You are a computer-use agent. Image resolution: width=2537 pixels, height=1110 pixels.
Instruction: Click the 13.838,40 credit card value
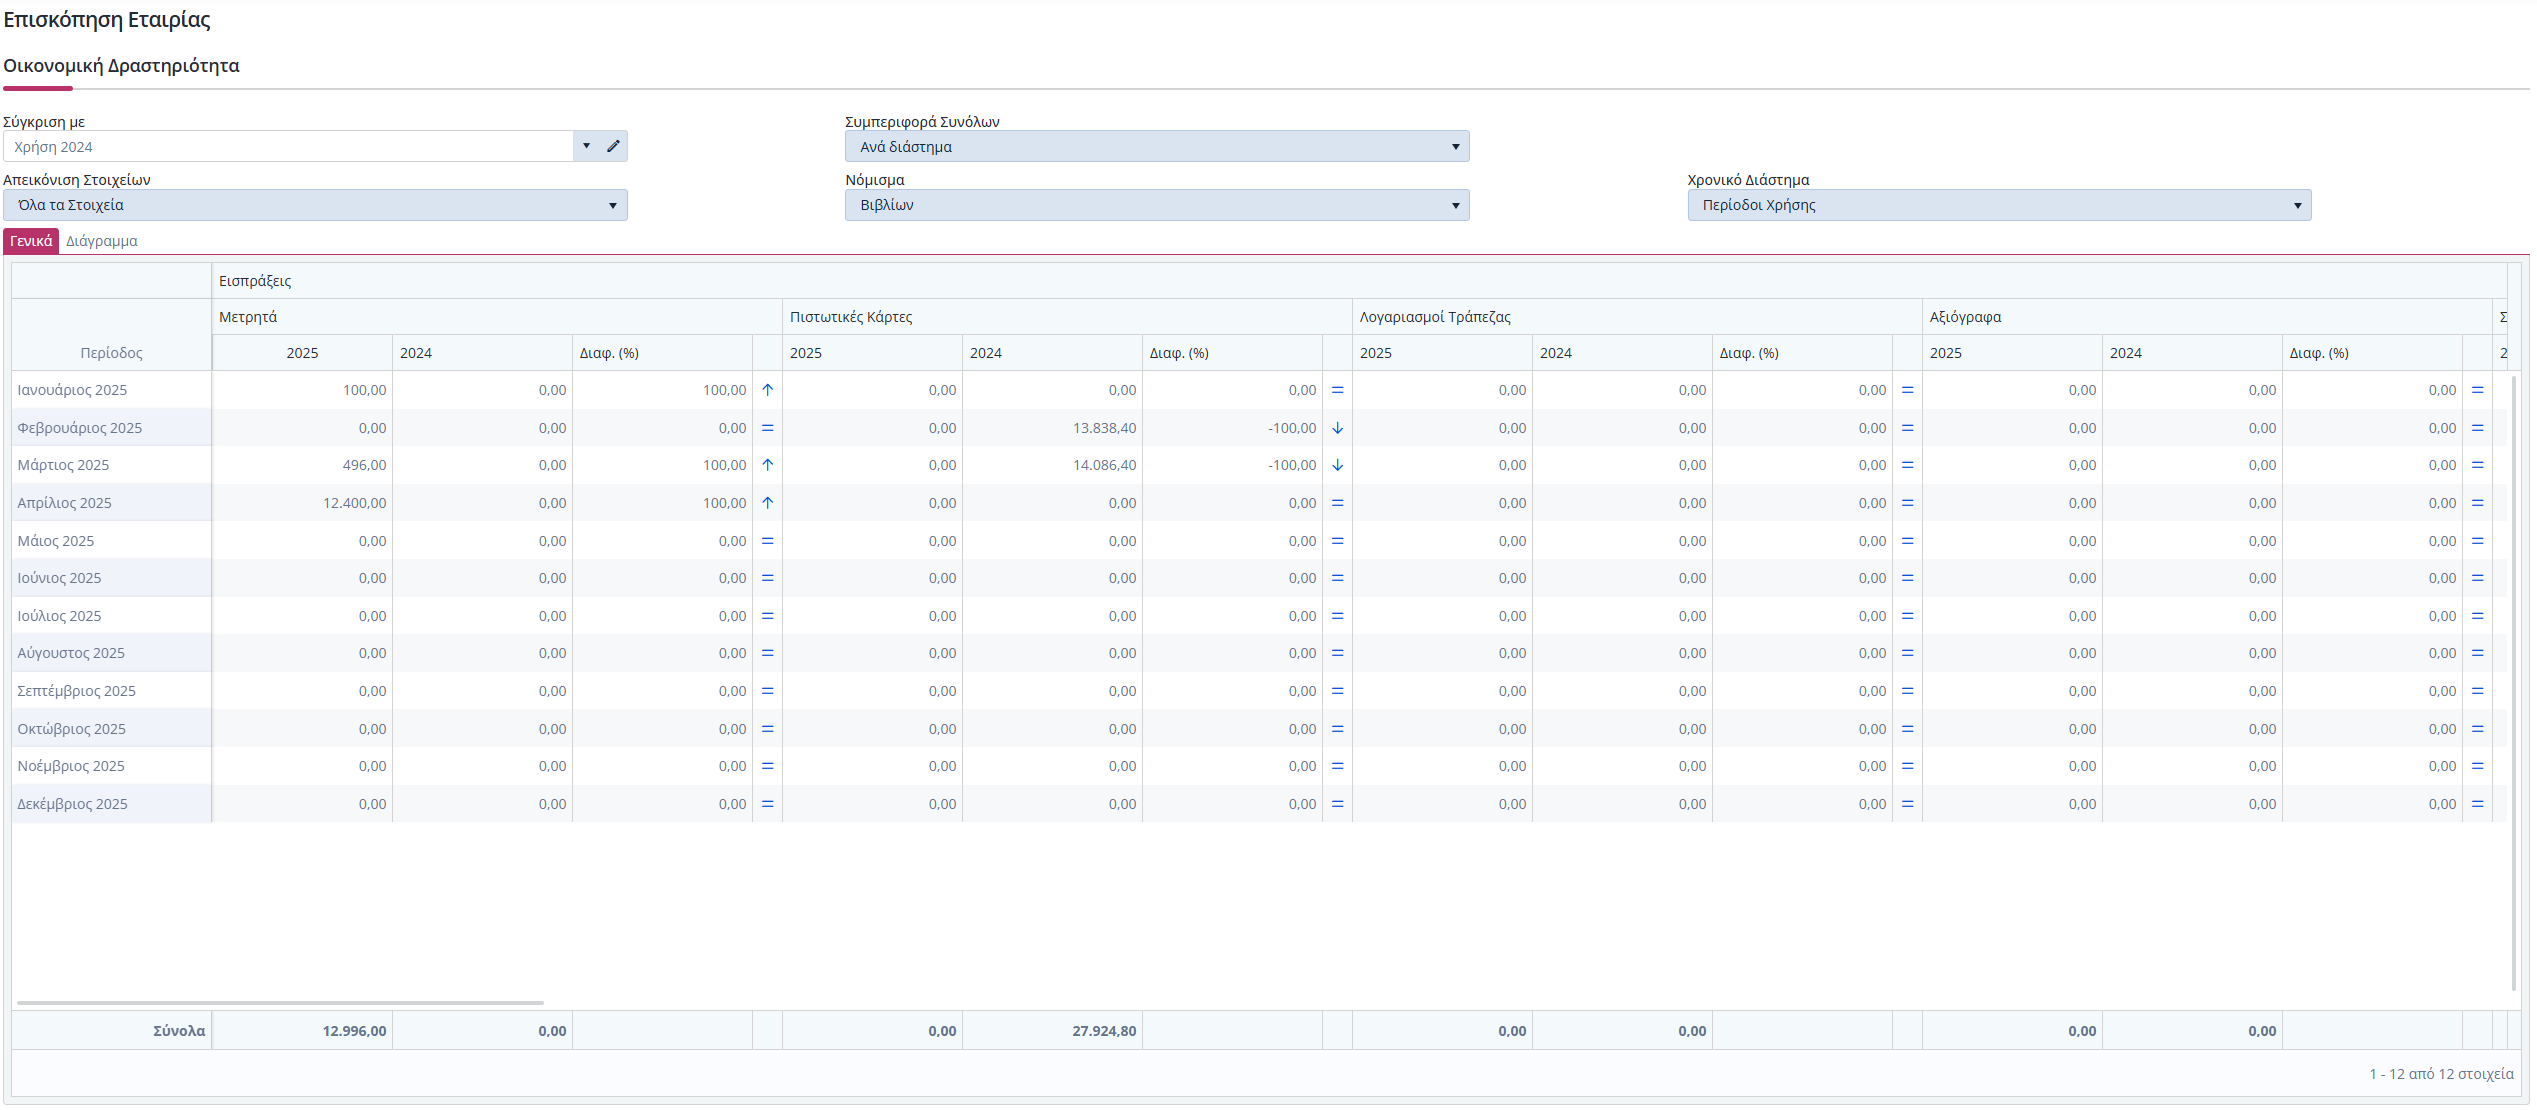(1104, 428)
